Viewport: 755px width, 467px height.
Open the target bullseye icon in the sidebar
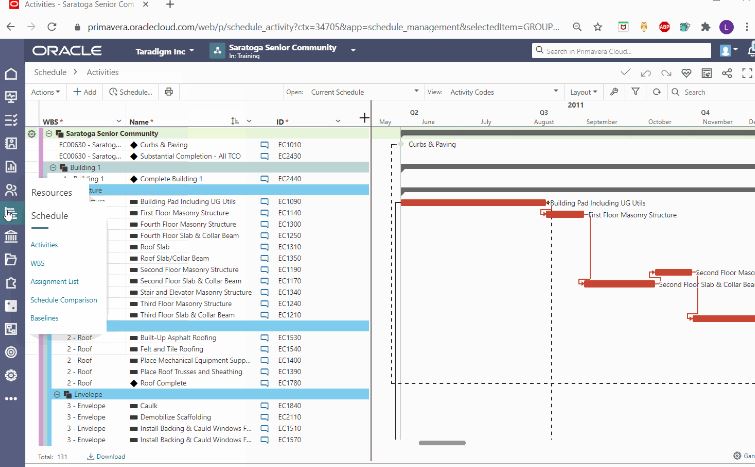click(11, 352)
